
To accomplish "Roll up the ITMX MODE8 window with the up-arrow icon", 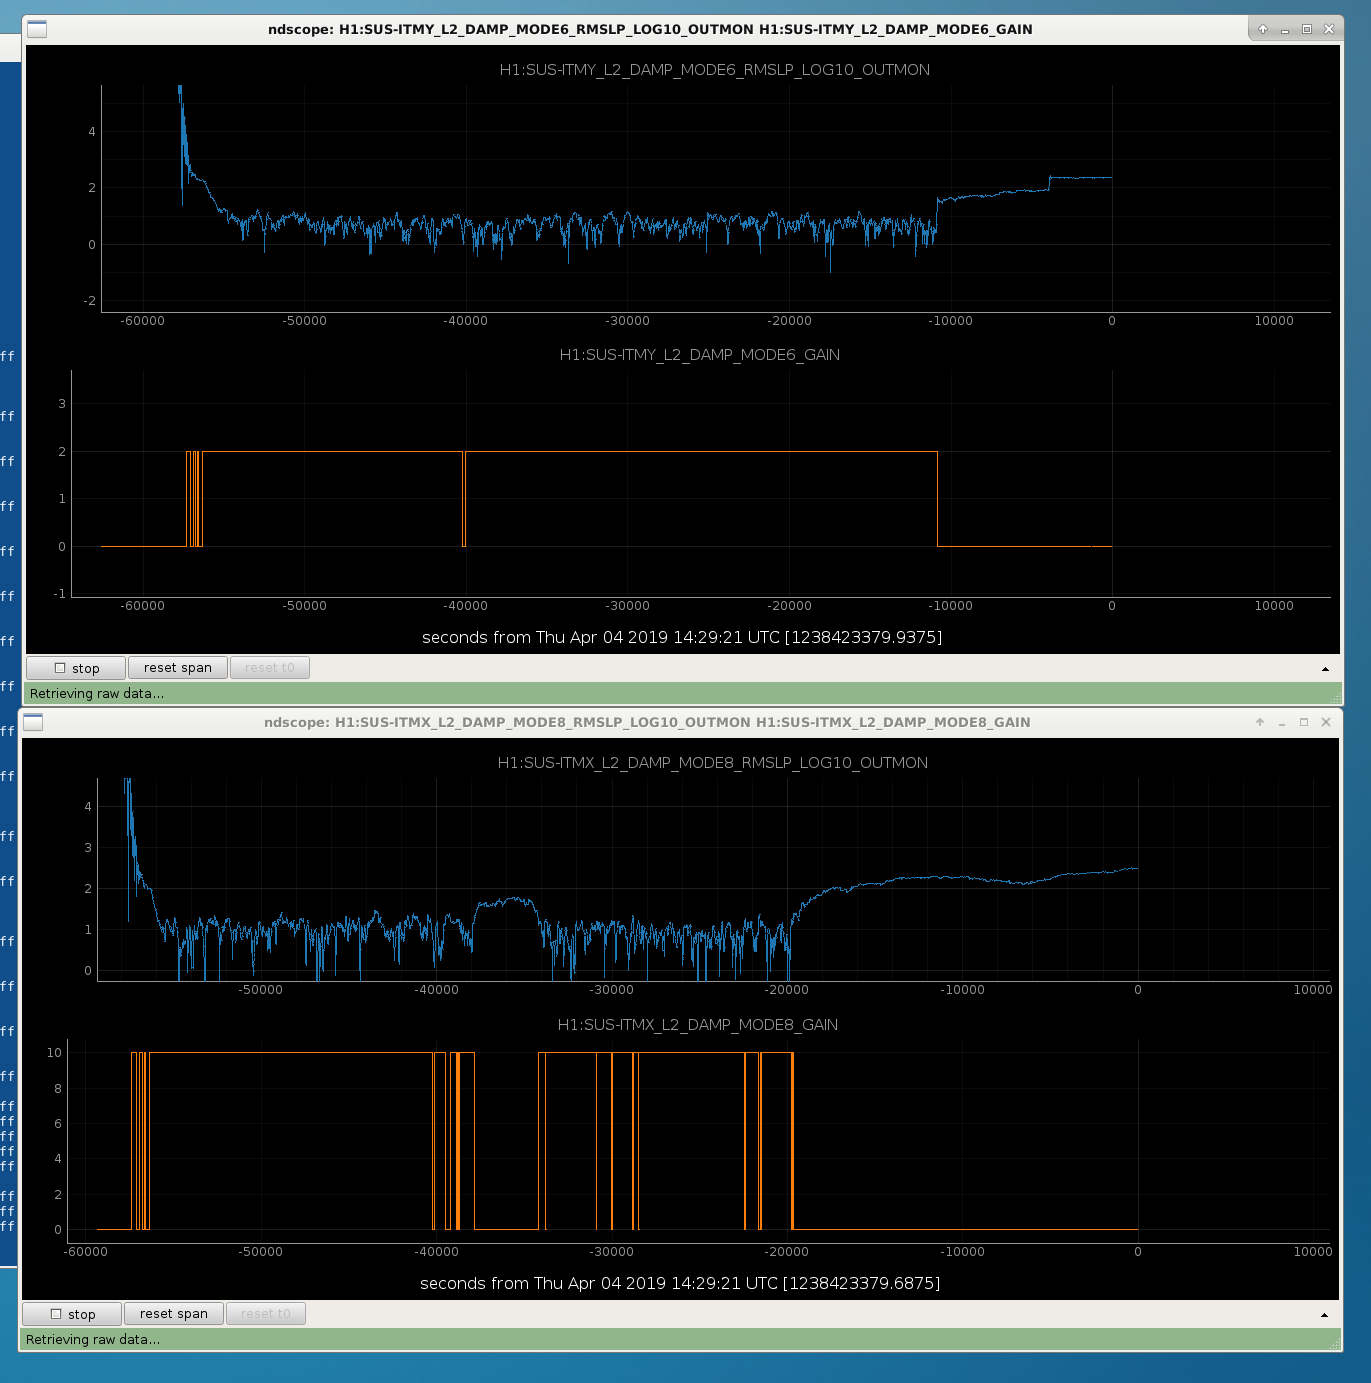I will [x=1260, y=722].
